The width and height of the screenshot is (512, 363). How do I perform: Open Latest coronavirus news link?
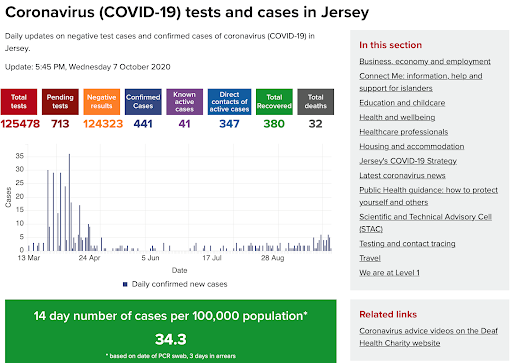coord(402,175)
